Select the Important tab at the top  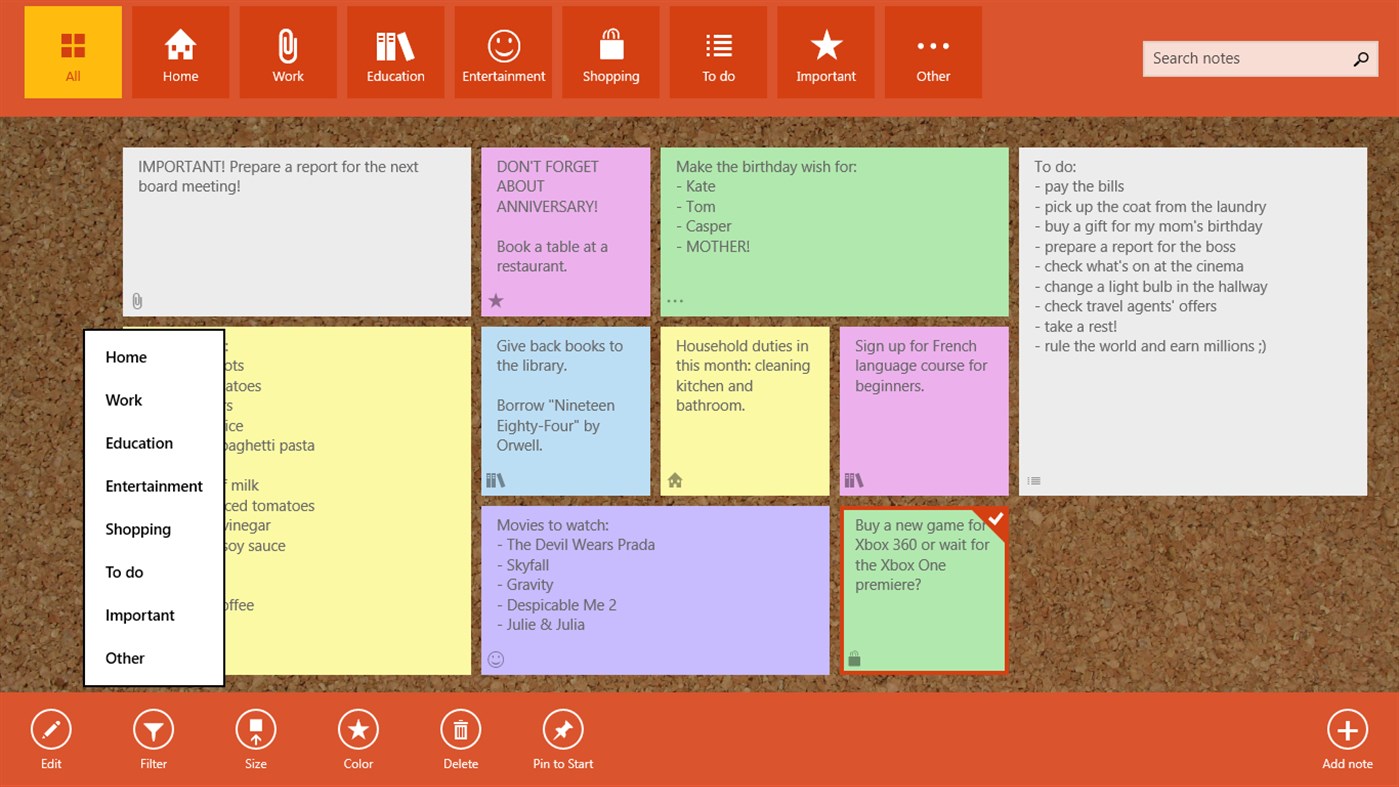(825, 52)
